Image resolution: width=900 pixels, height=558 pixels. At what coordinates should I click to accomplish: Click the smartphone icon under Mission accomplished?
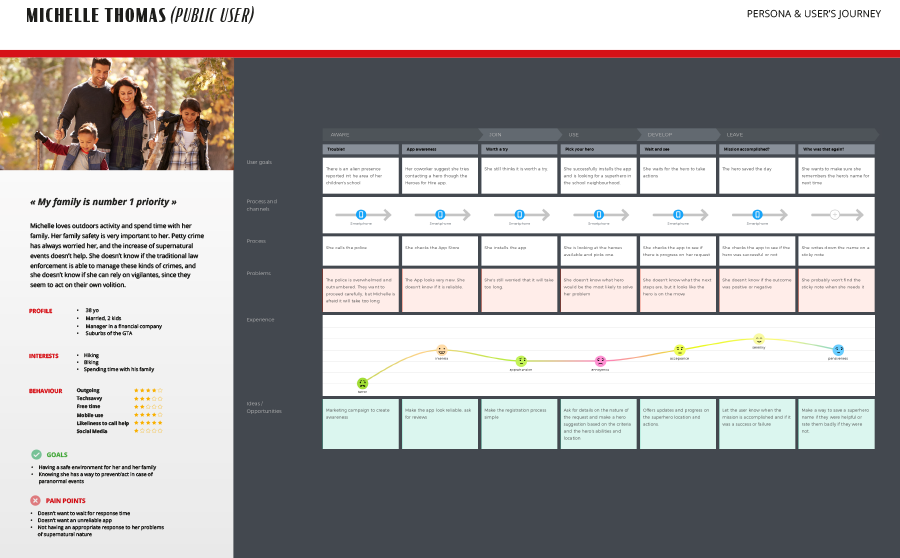[757, 214]
